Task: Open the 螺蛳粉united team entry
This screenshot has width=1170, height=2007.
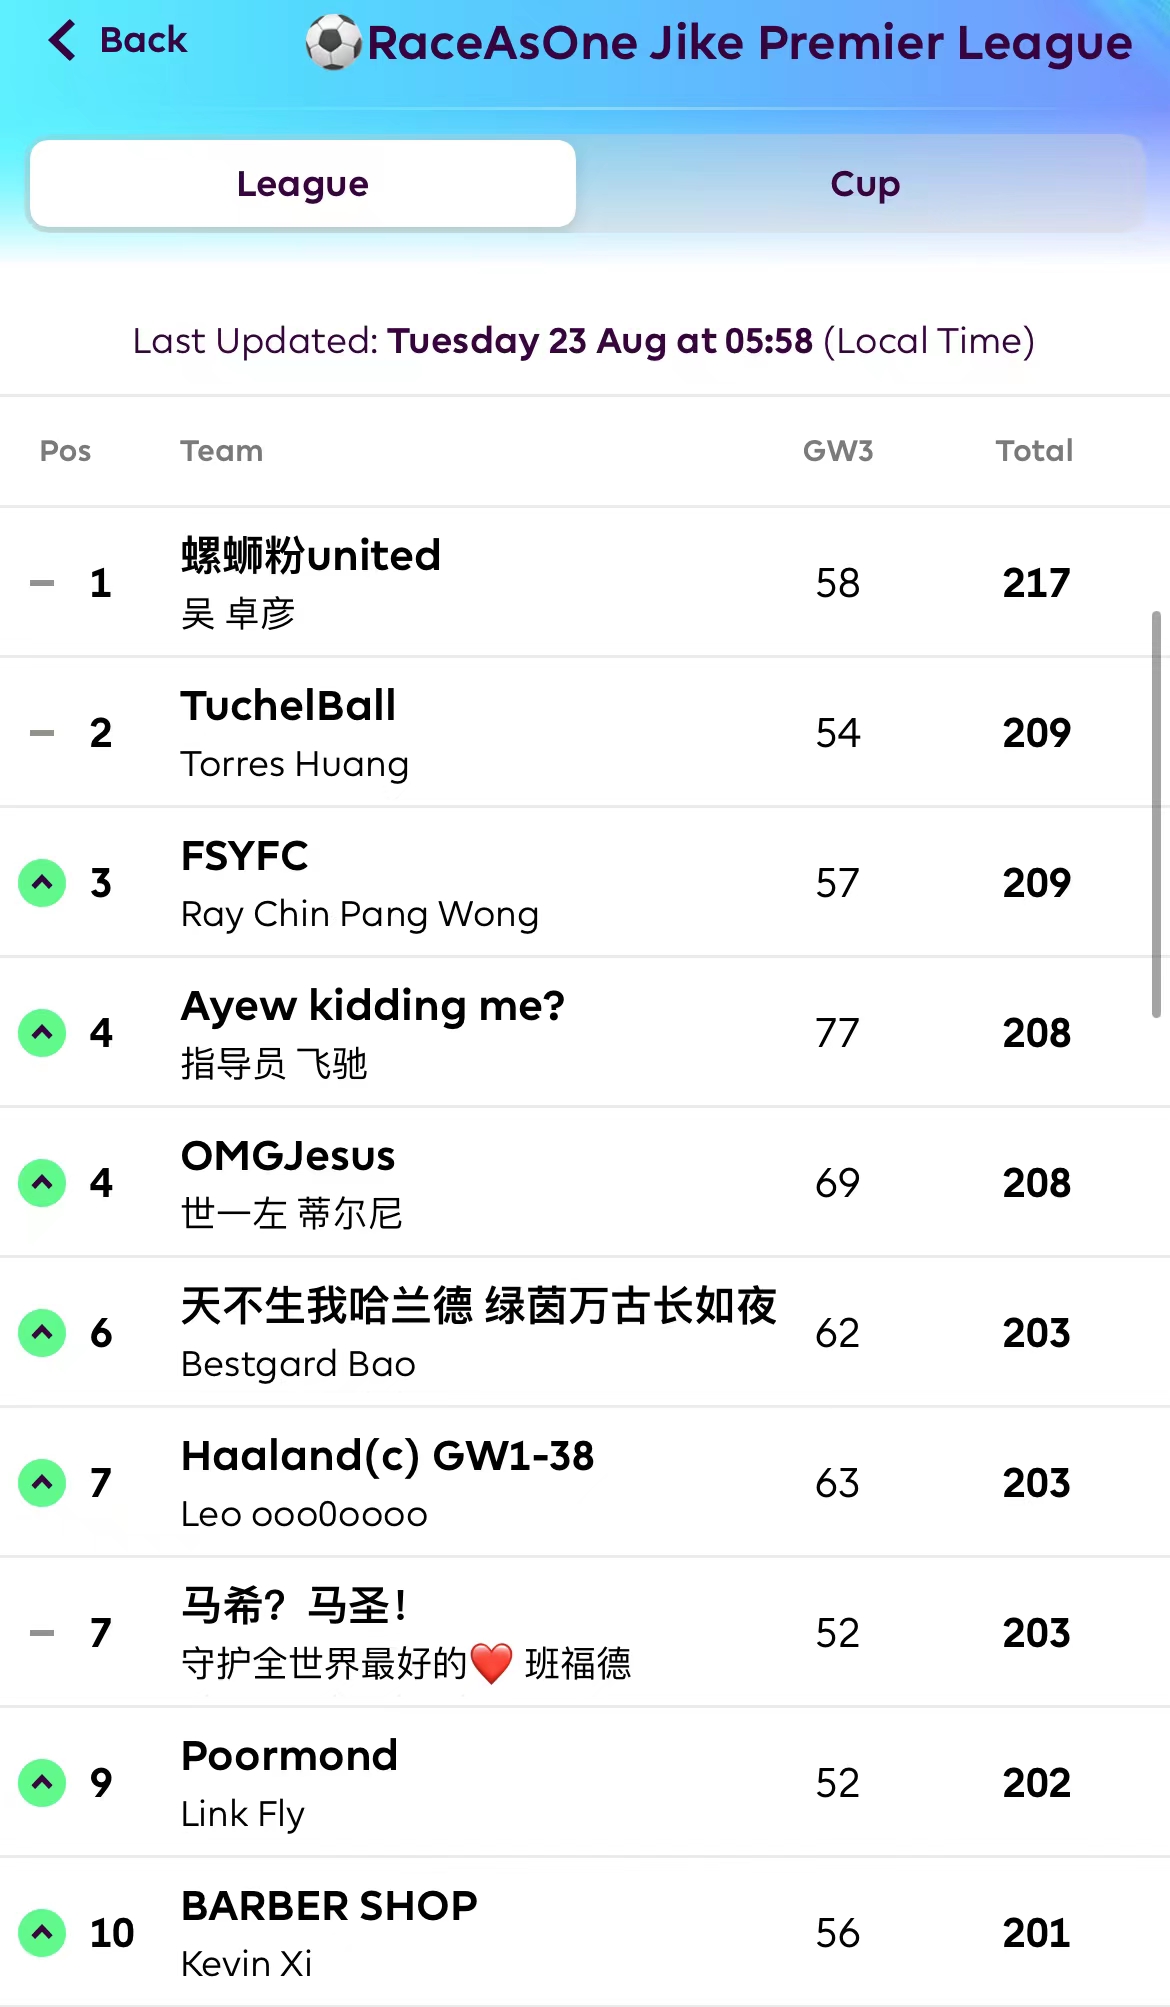Action: point(310,556)
